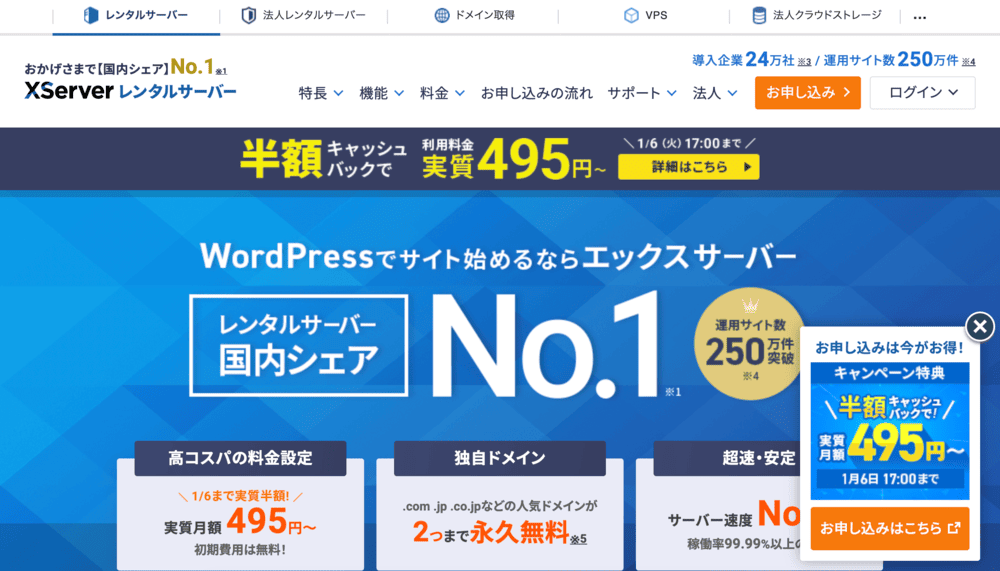Switch to ドメイン取得 tab
The height and width of the screenshot is (571, 1000).
[x=473, y=16]
